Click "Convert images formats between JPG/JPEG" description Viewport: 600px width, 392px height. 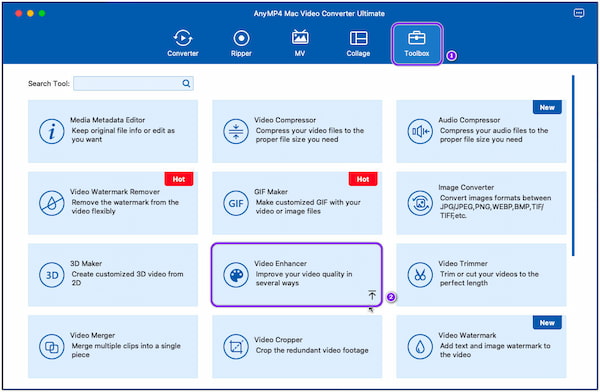coord(495,206)
